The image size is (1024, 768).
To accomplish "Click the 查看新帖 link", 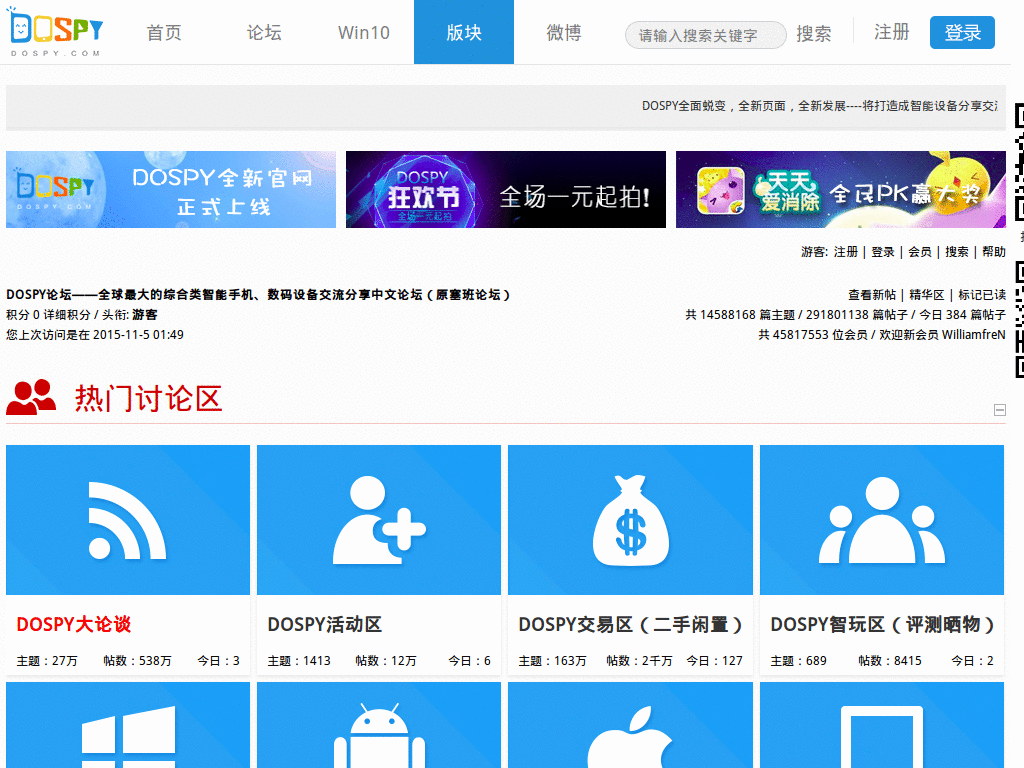I will 872,295.
